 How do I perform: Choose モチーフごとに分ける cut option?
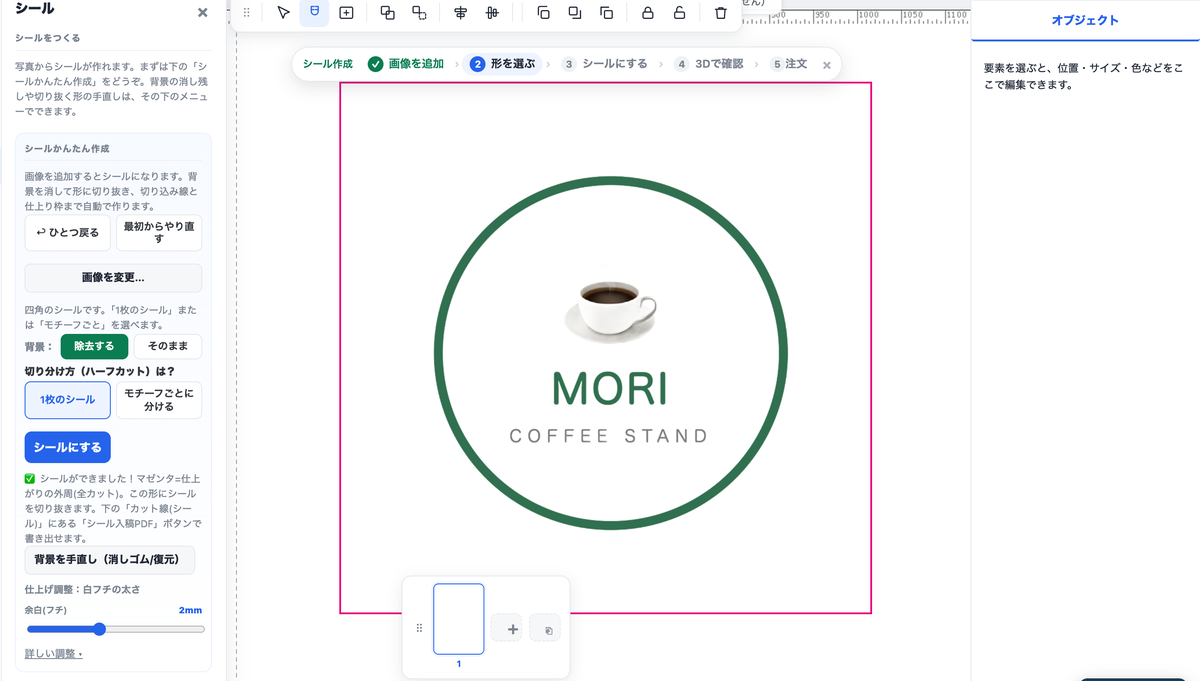point(159,400)
